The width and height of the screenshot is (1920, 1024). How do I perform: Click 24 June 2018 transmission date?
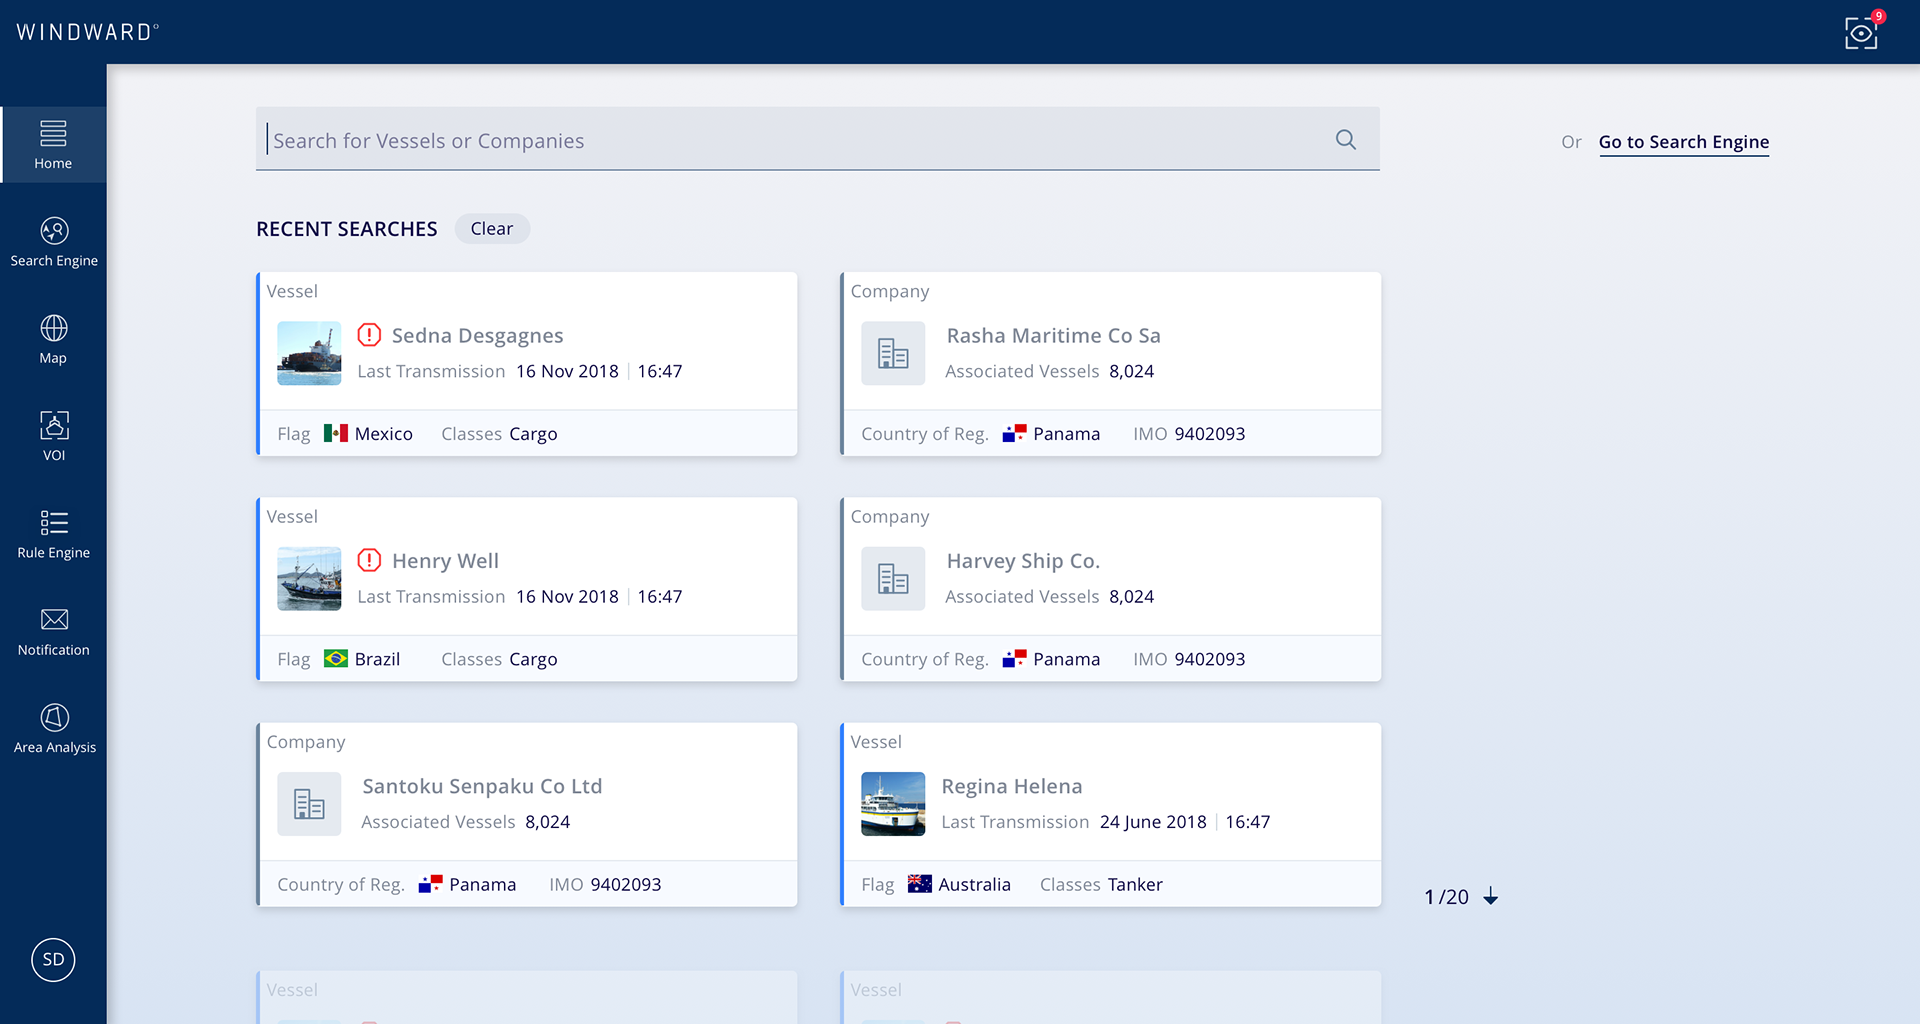1153,822
